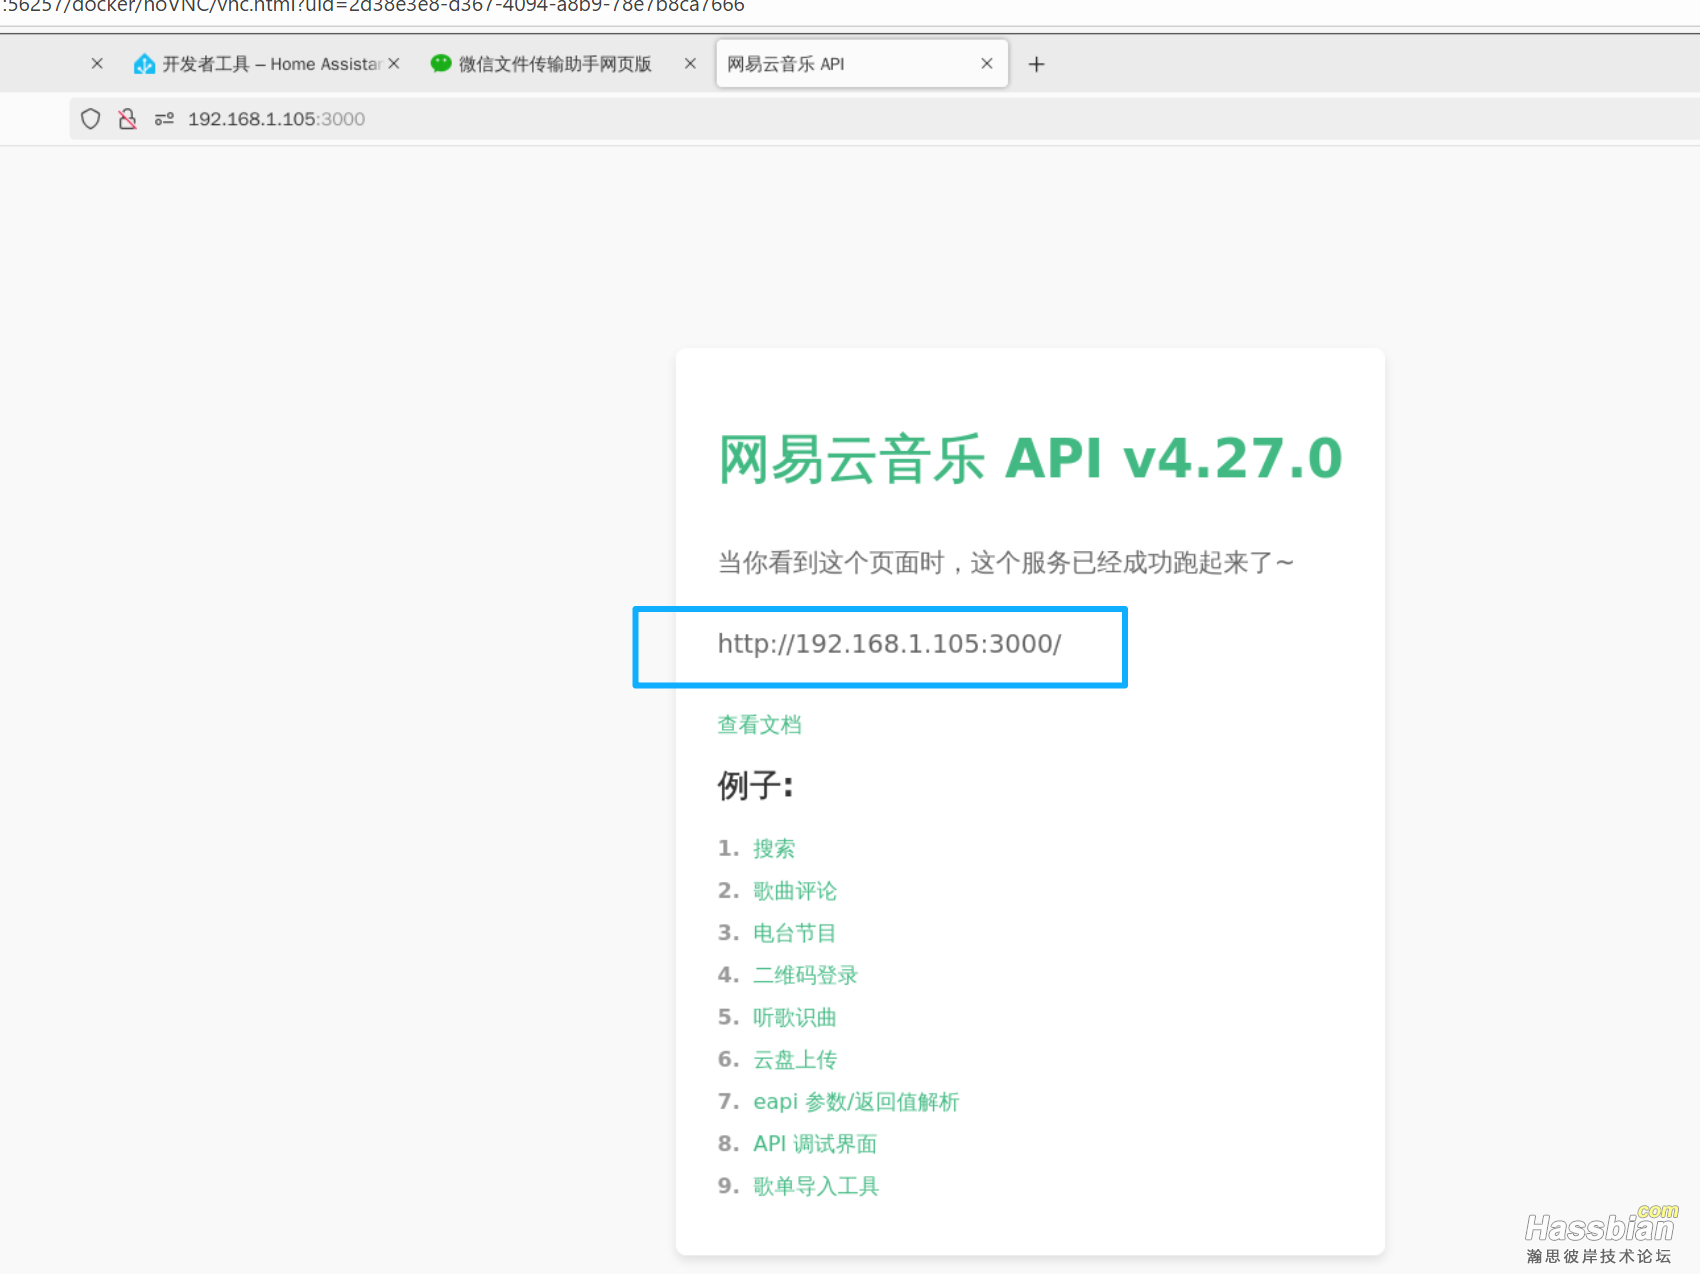Click the Home Assistant favicon on its tab
Screen dimensions: 1700x1274
point(144,63)
